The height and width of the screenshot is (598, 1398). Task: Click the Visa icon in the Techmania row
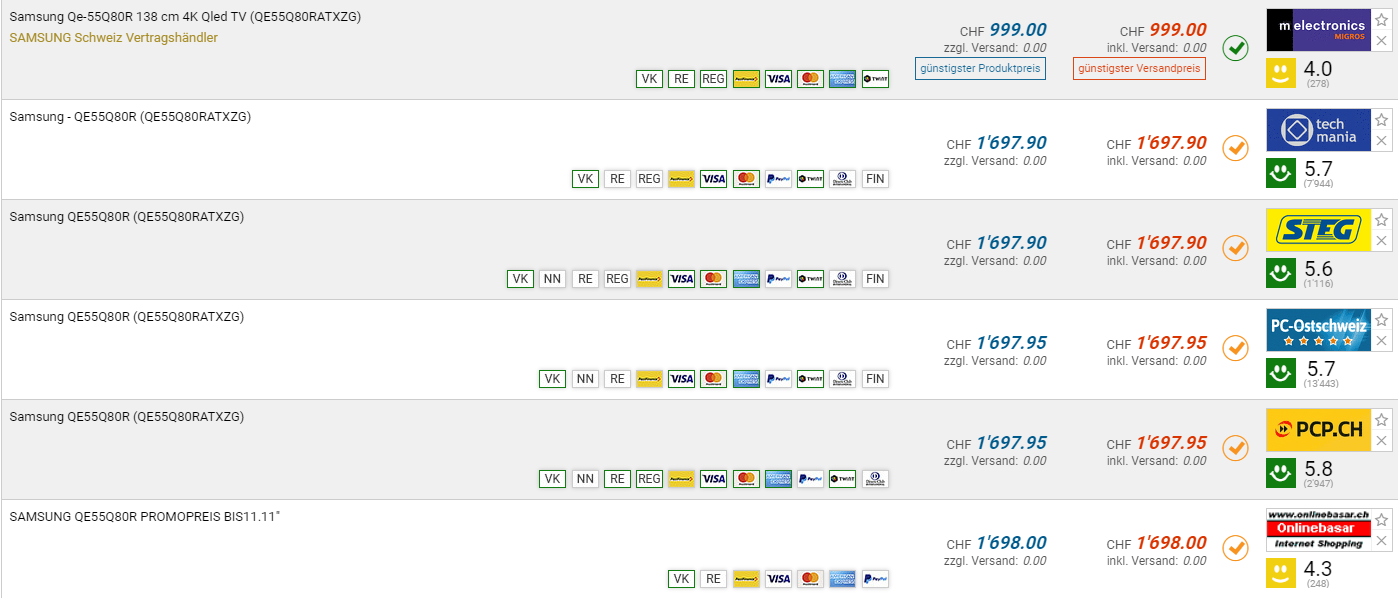coord(713,179)
